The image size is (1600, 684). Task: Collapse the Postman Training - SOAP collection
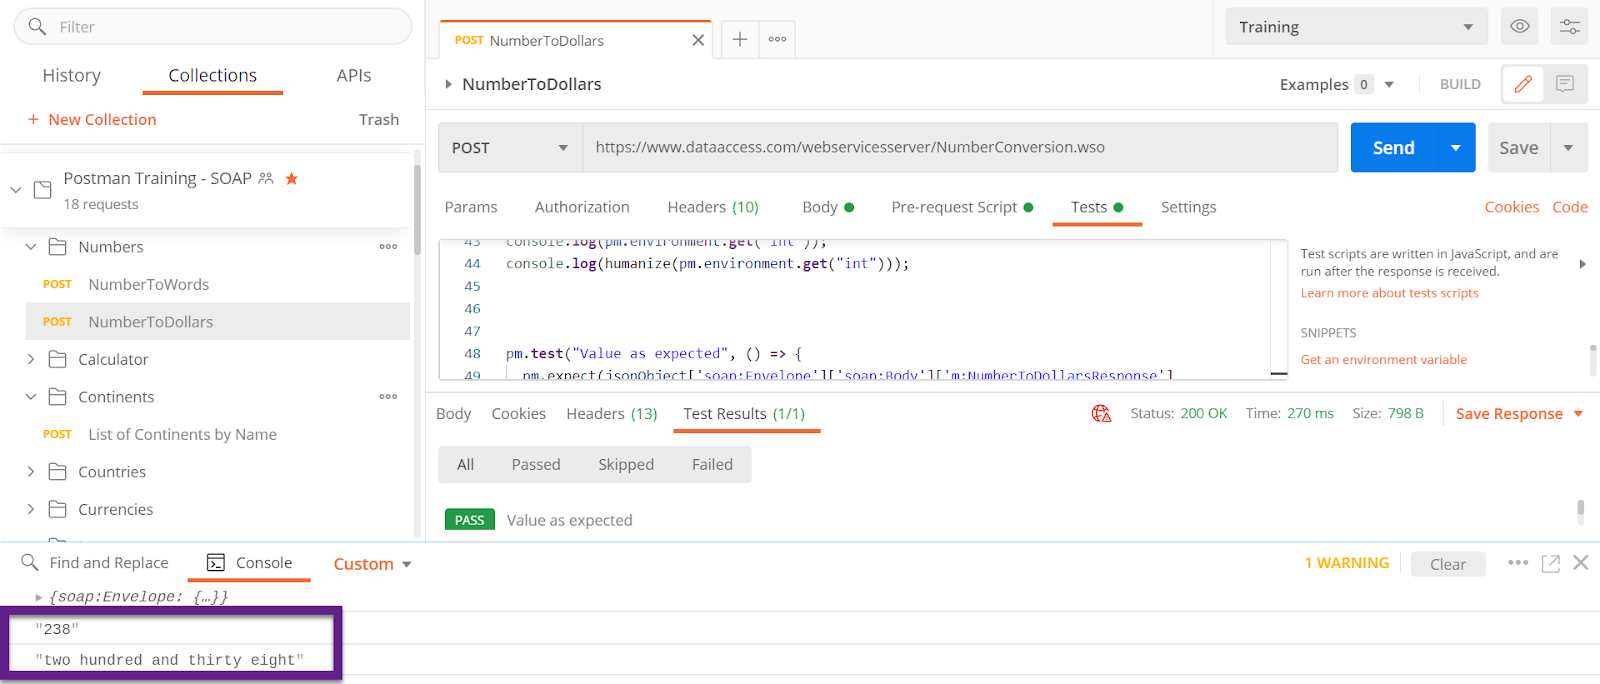point(16,189)
